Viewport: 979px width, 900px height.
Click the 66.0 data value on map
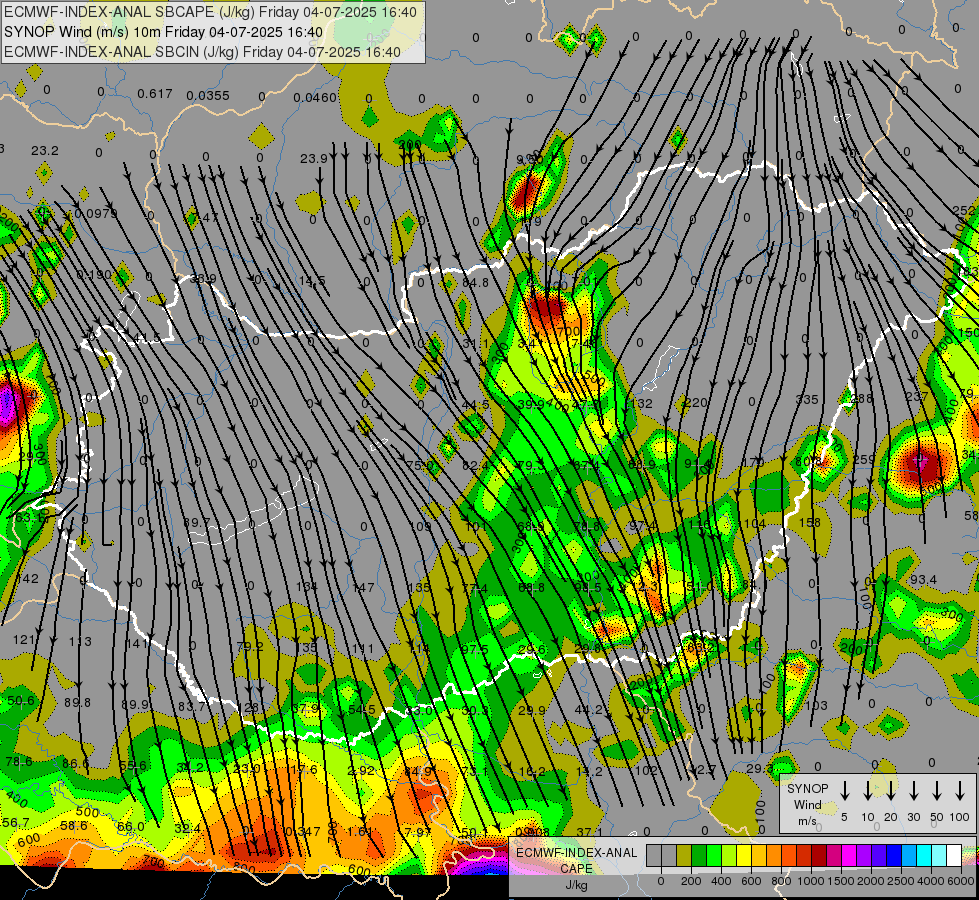coord(130,826)
